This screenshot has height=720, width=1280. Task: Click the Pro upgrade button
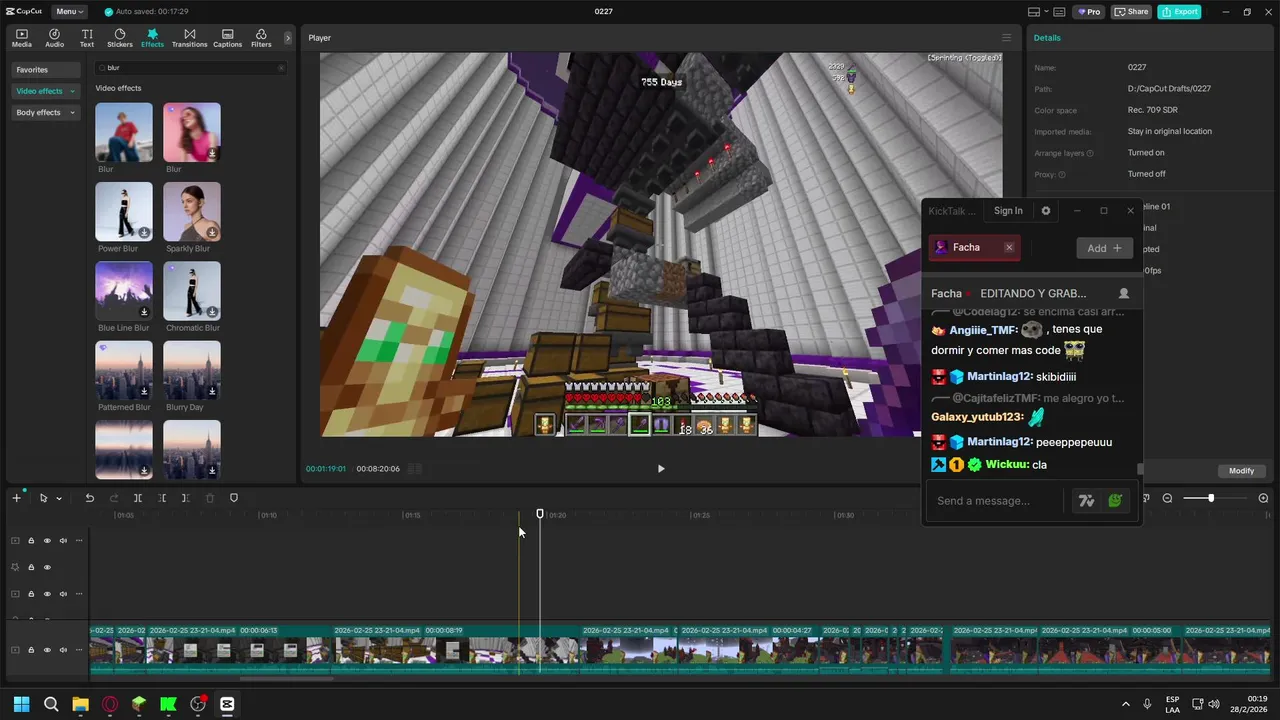(x=1088, y=12)
